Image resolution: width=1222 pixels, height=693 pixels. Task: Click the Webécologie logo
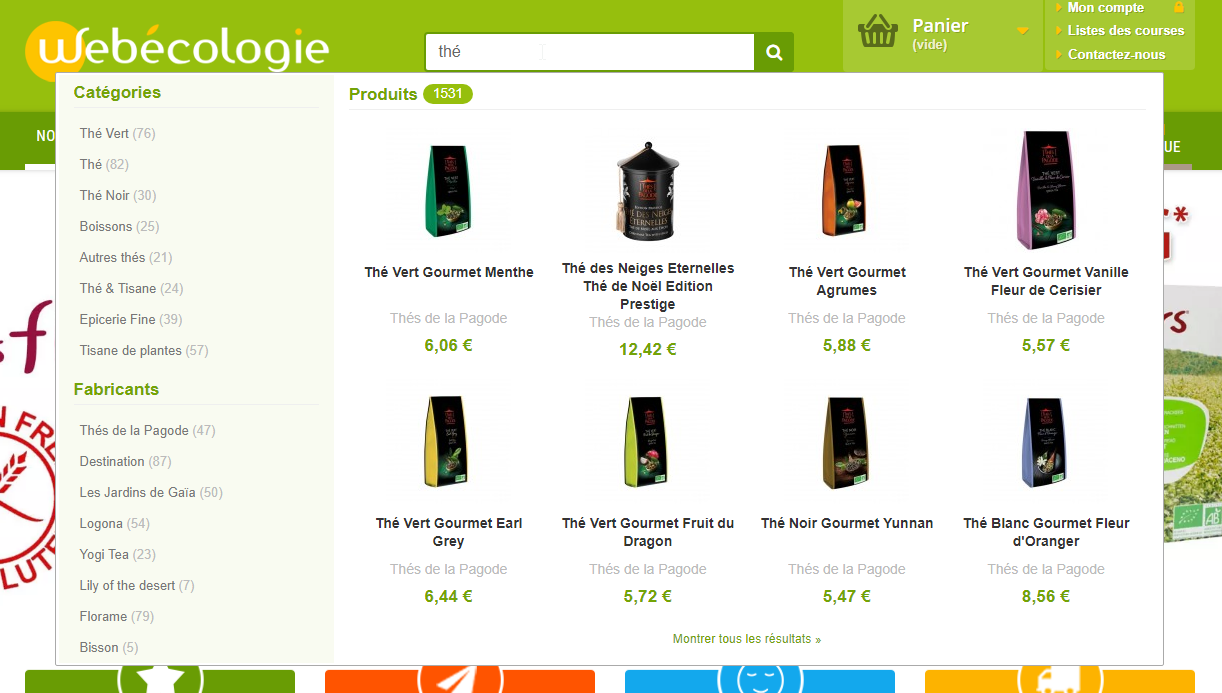[178, 48]
